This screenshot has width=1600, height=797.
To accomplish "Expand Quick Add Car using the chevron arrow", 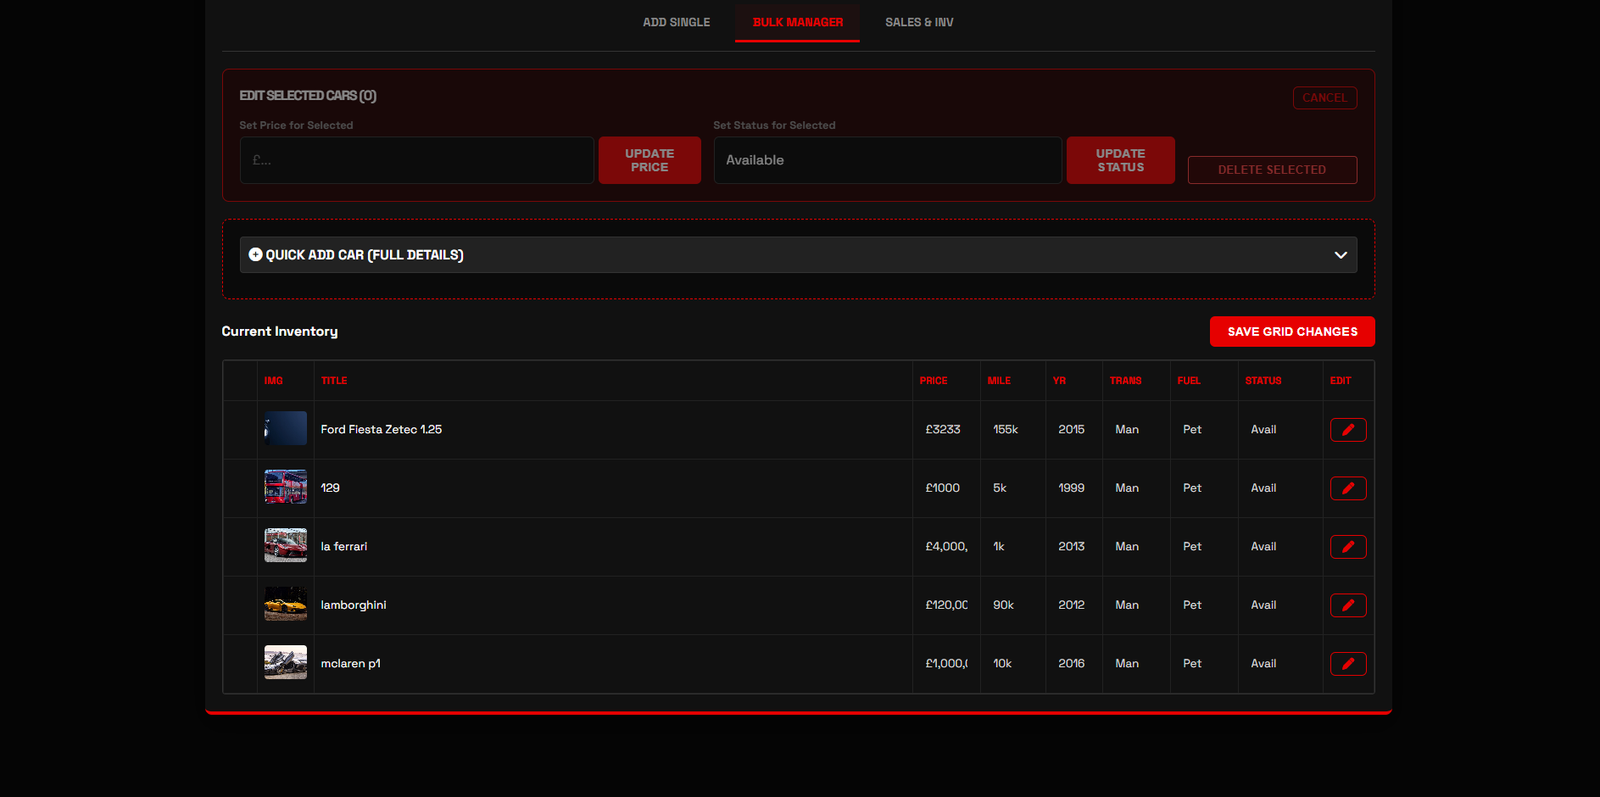I will [1340, 255].
